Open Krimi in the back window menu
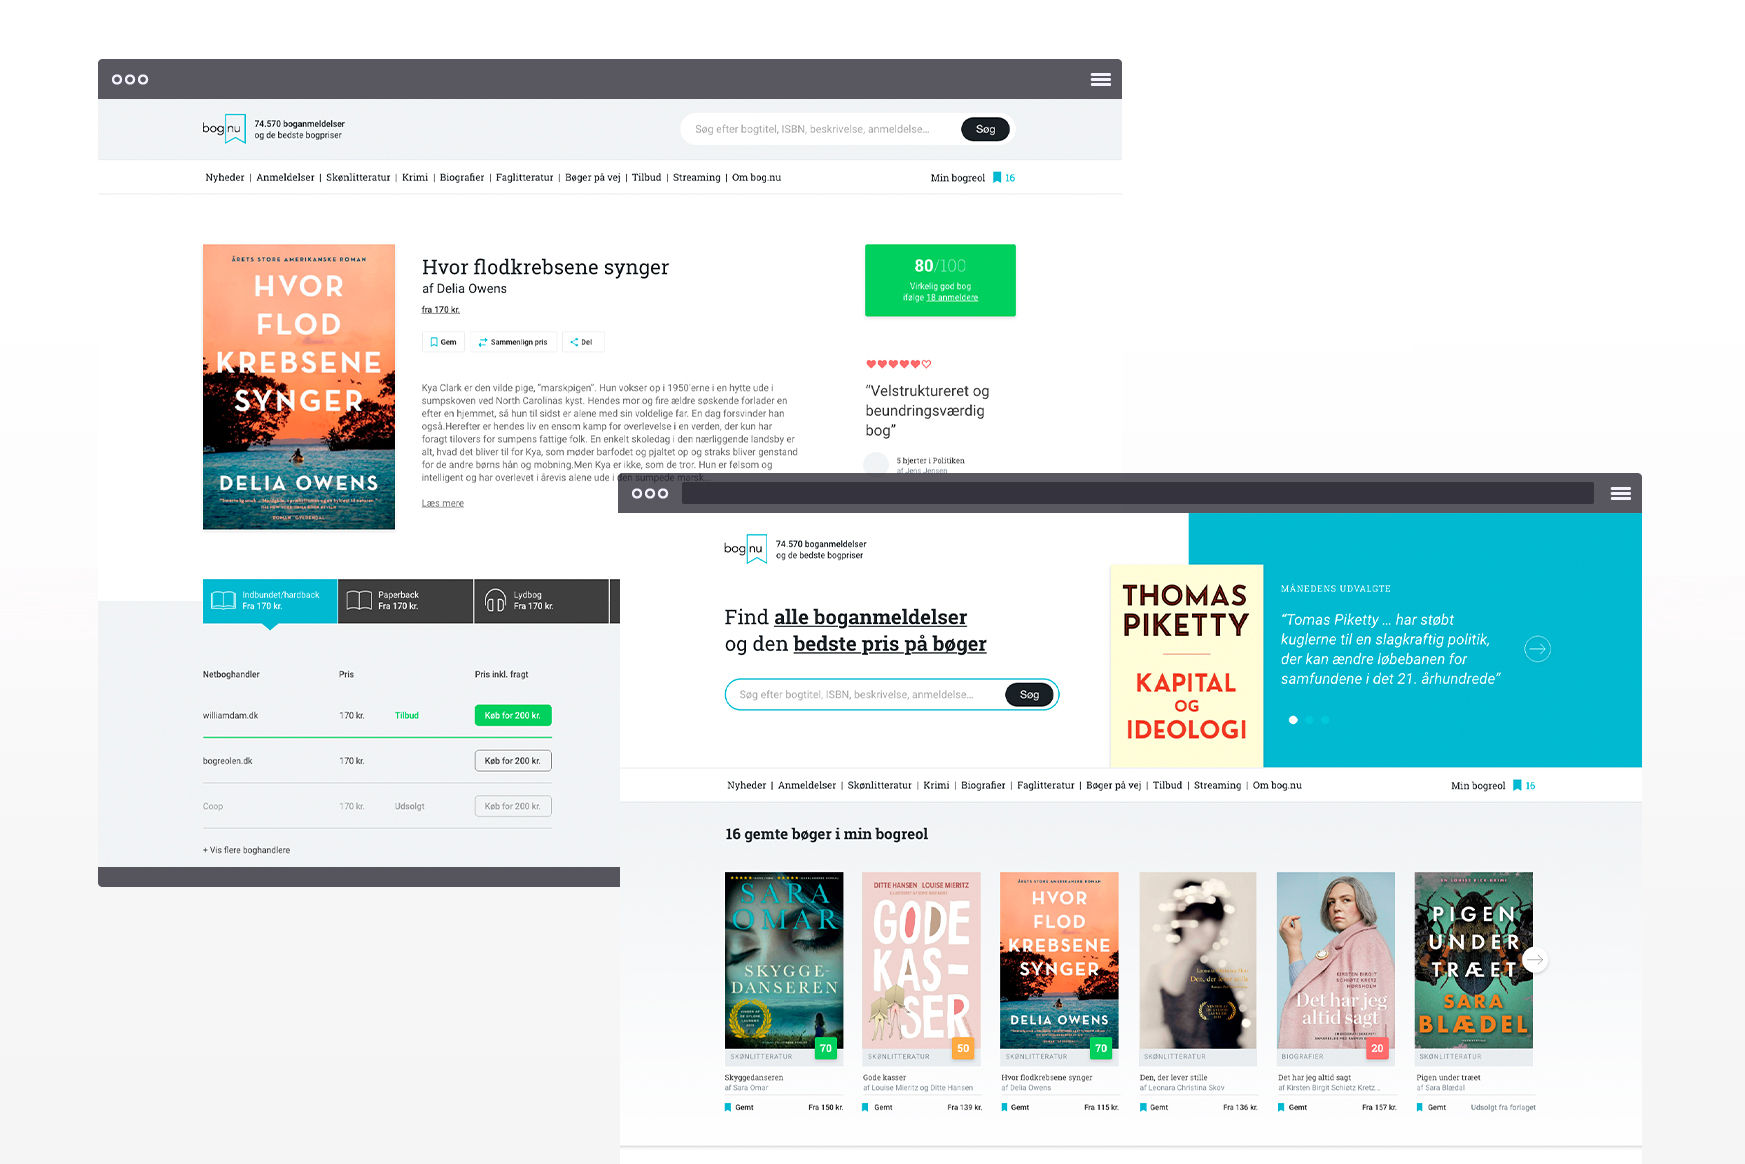The height and width of the screenshot is (1164, 1745). (415, 178)
